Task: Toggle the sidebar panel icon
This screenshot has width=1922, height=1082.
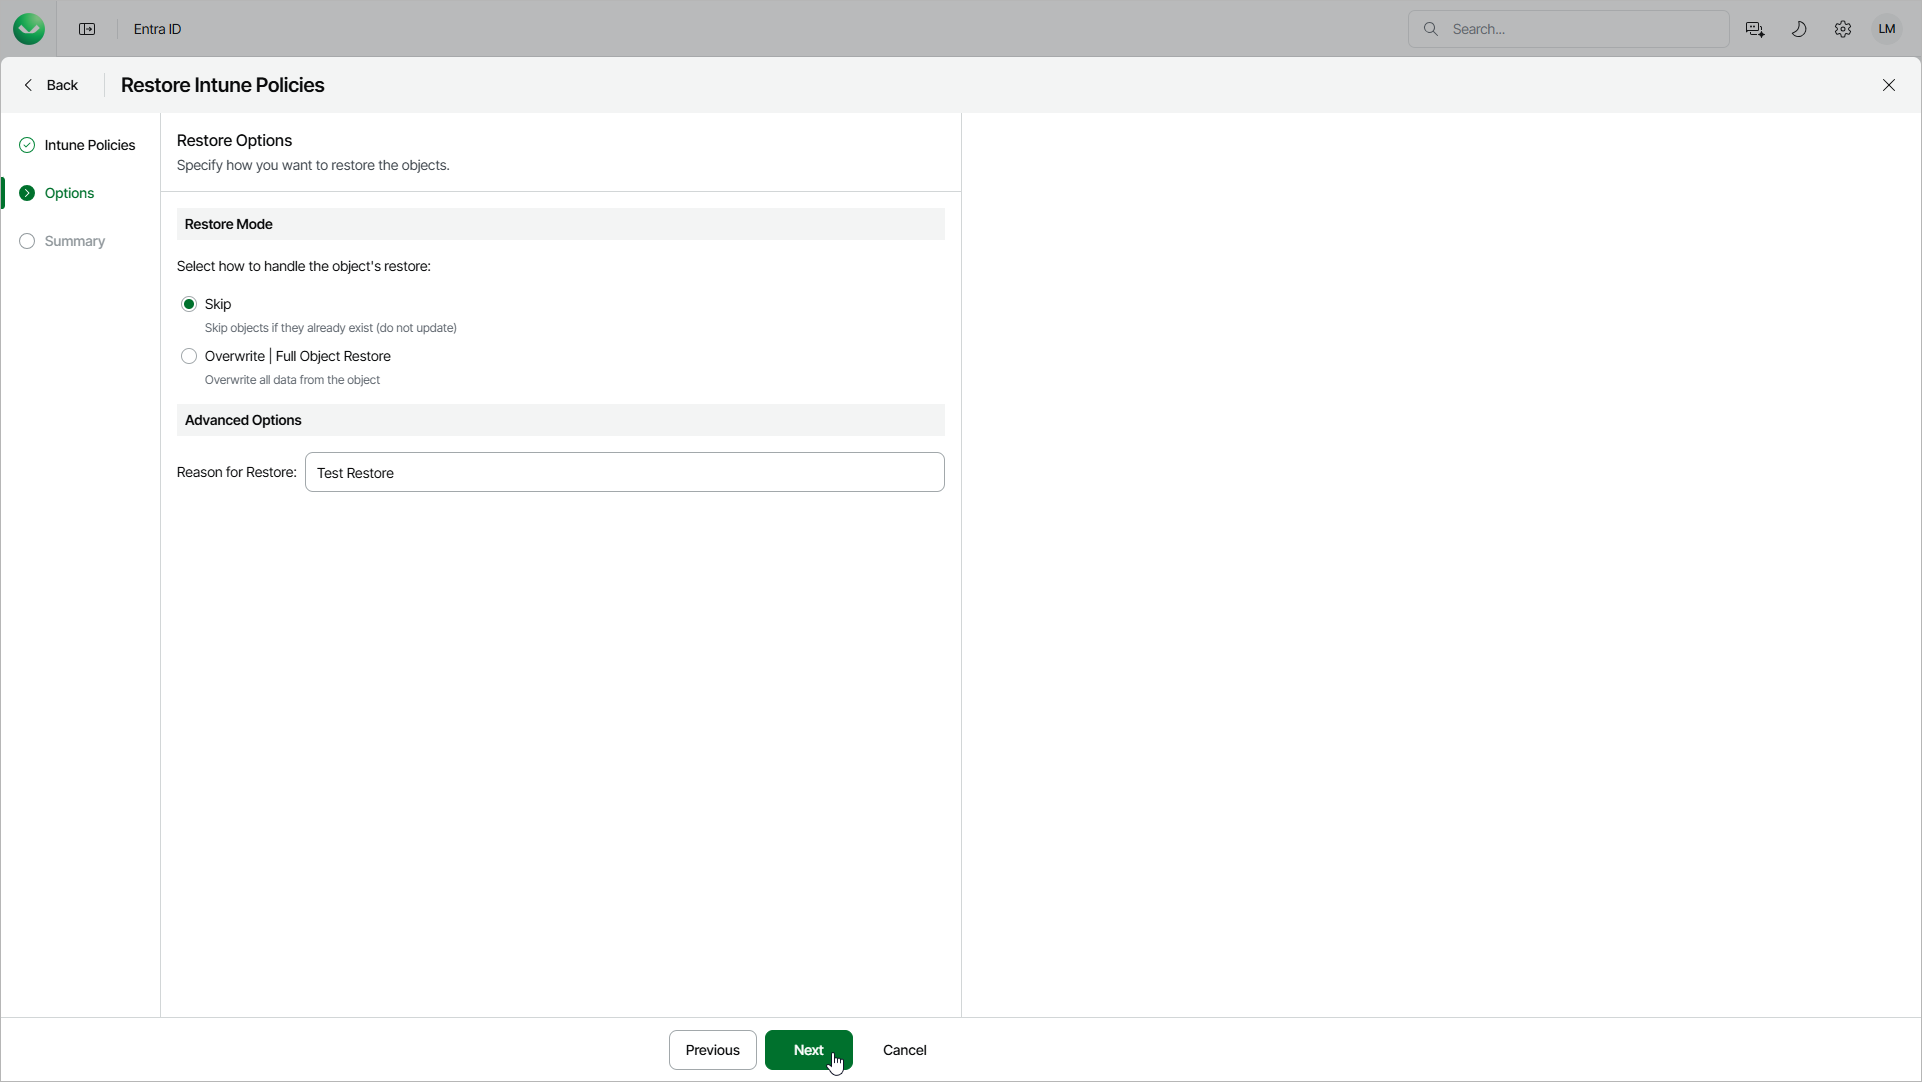Action: tap(87, 29)
